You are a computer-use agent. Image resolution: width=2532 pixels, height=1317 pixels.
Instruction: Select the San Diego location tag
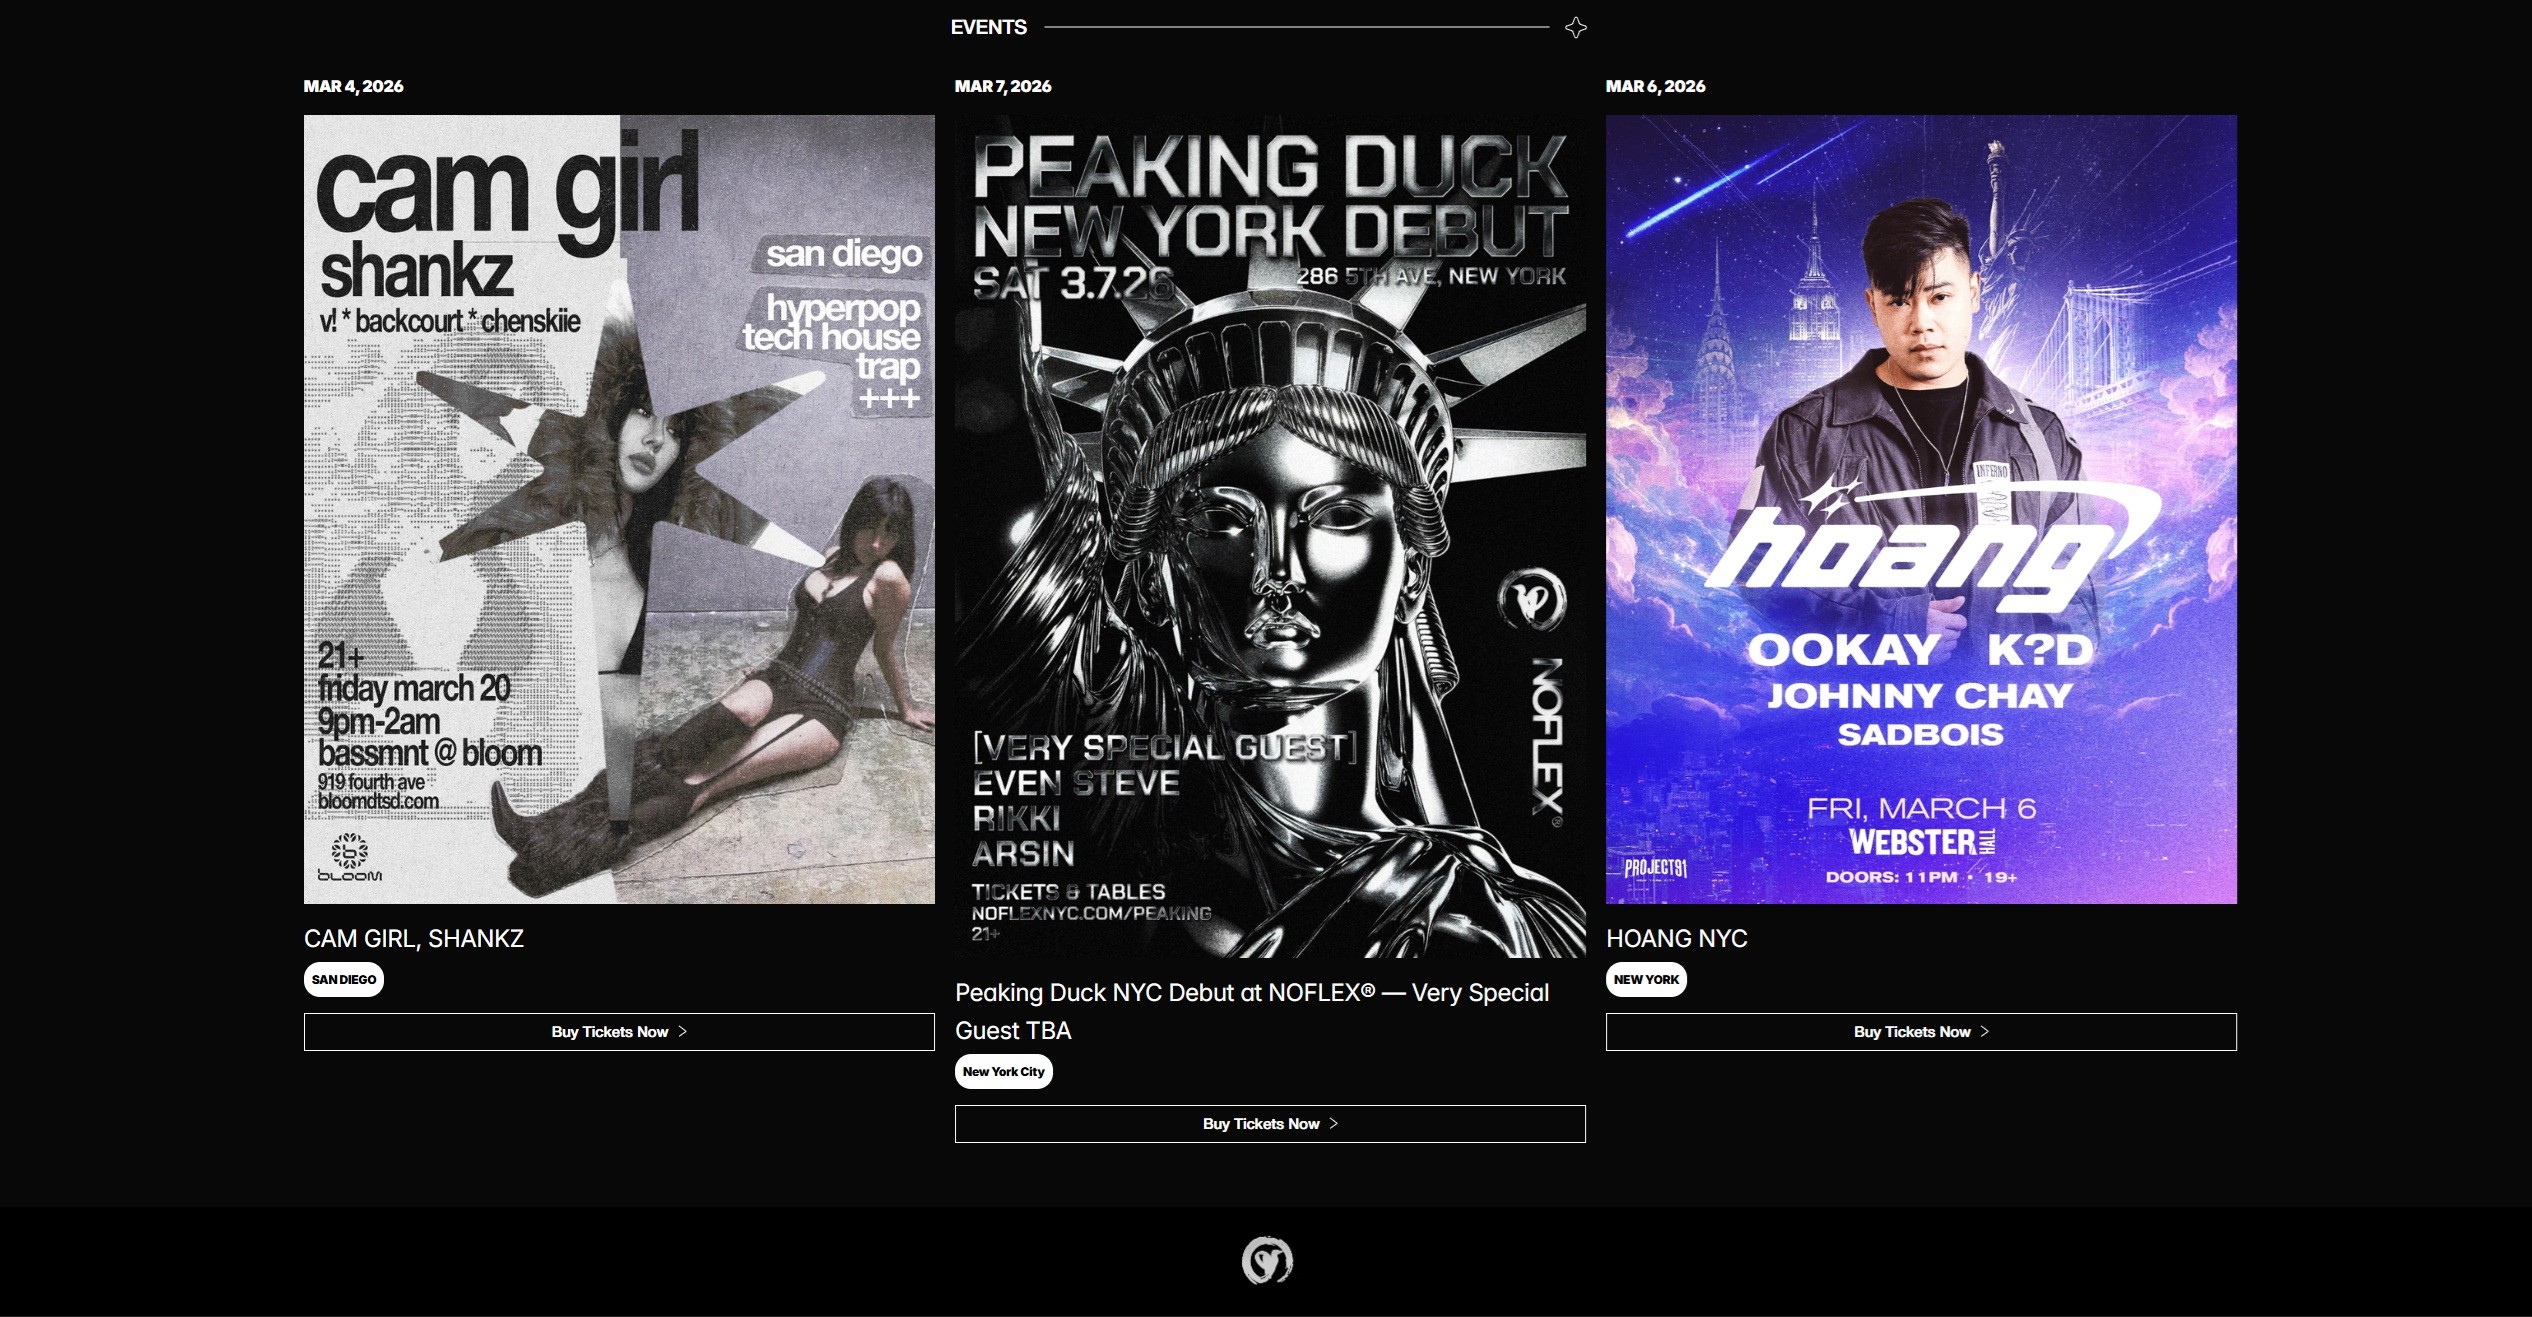tap(343, 980)
